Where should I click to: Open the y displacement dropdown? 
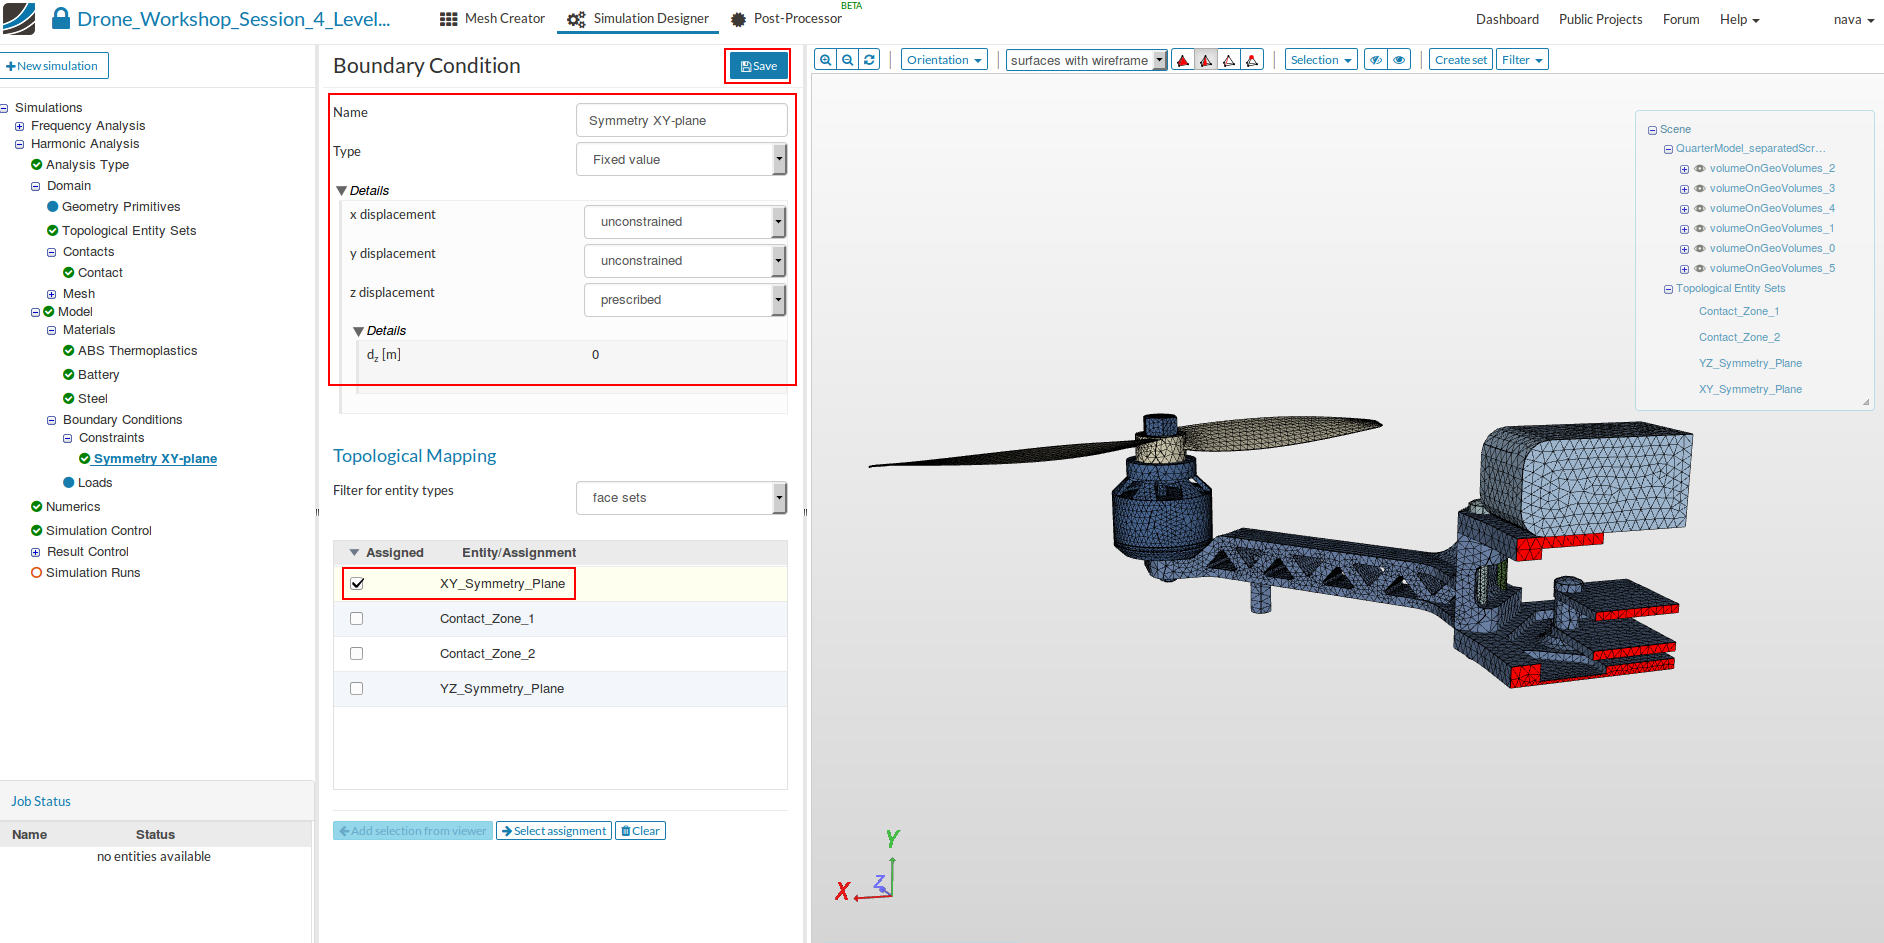pos(685,261)
